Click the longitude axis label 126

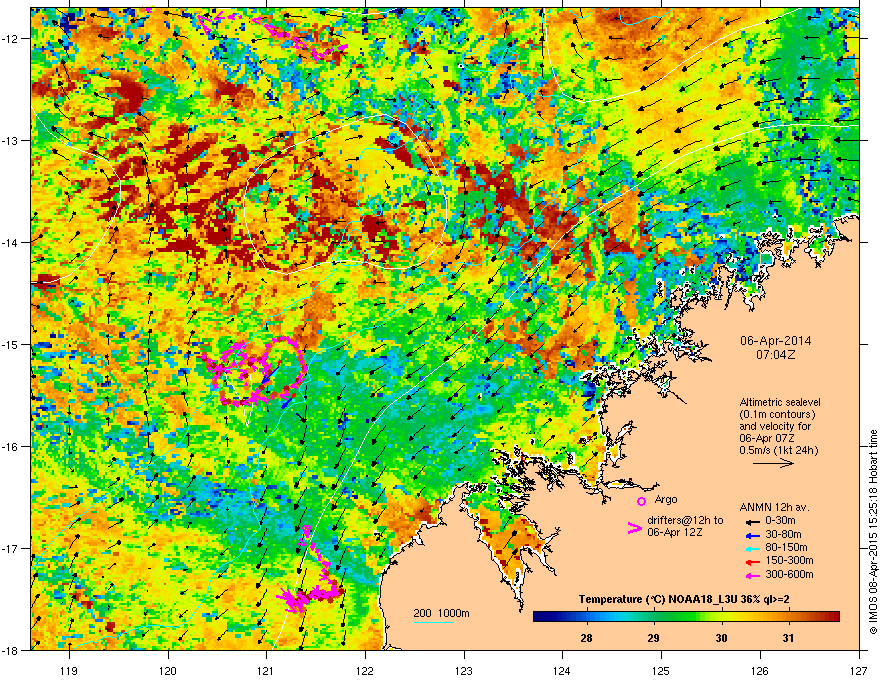760,670
